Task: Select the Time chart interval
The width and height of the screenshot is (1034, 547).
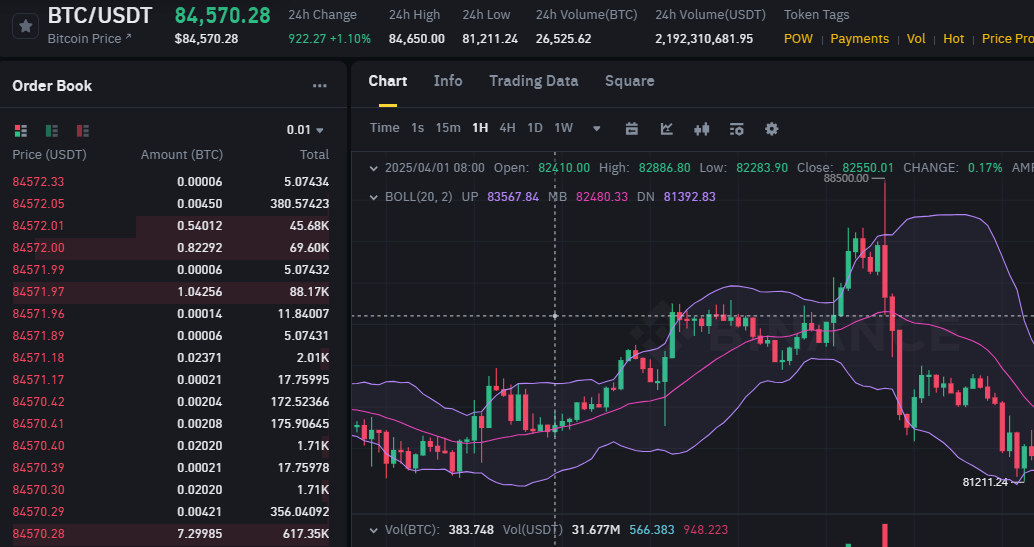Action: [384, 128]
